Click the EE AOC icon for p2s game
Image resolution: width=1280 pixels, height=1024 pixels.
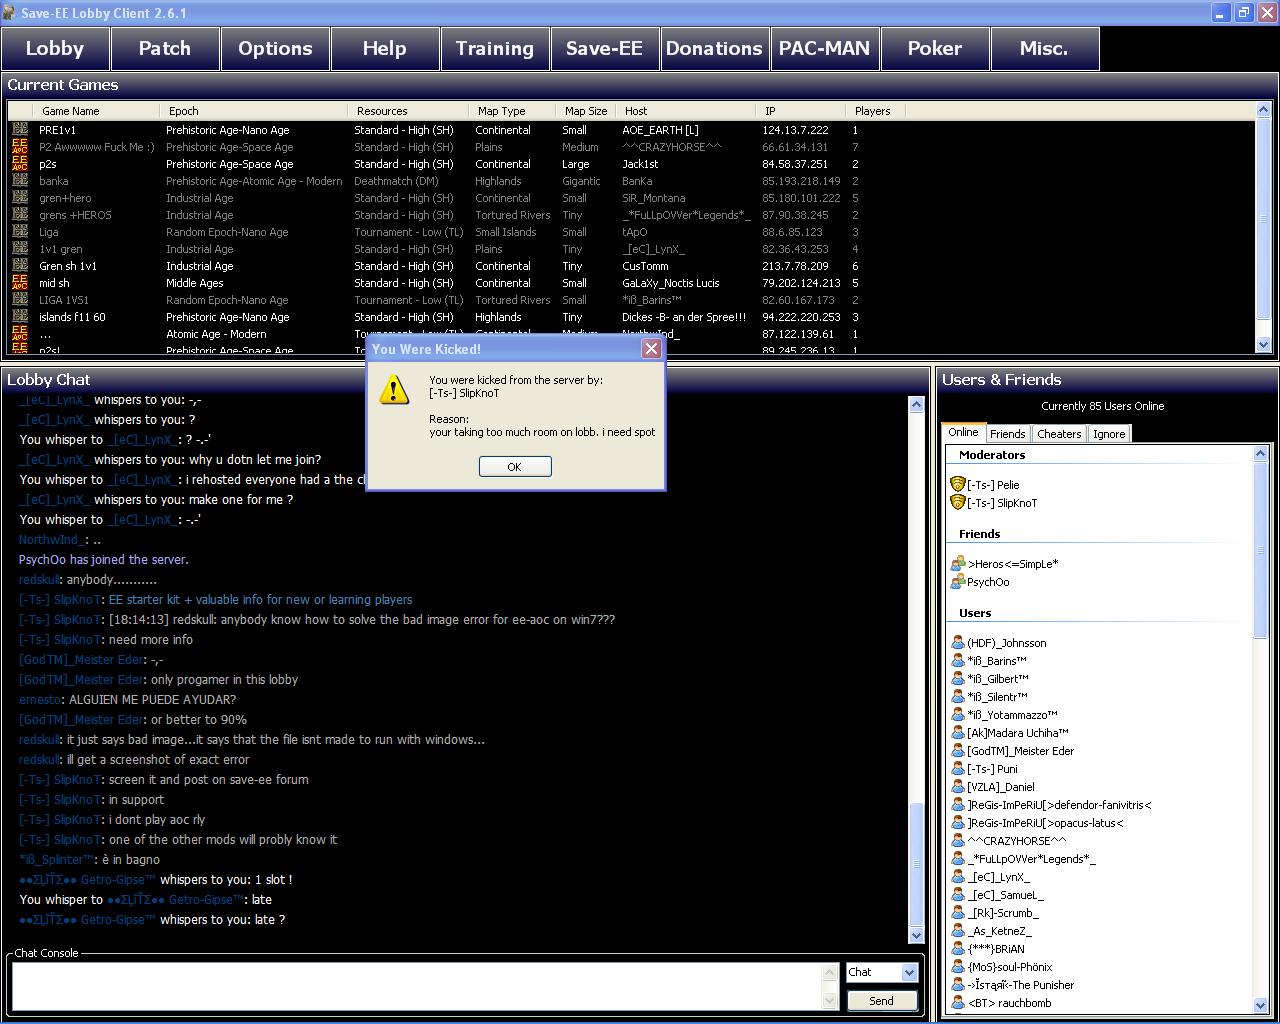20,164
